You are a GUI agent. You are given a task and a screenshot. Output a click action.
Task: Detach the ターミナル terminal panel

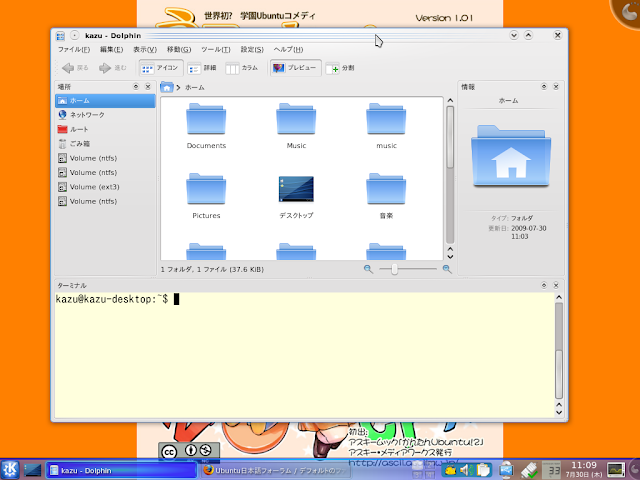[x=544, y=285]
